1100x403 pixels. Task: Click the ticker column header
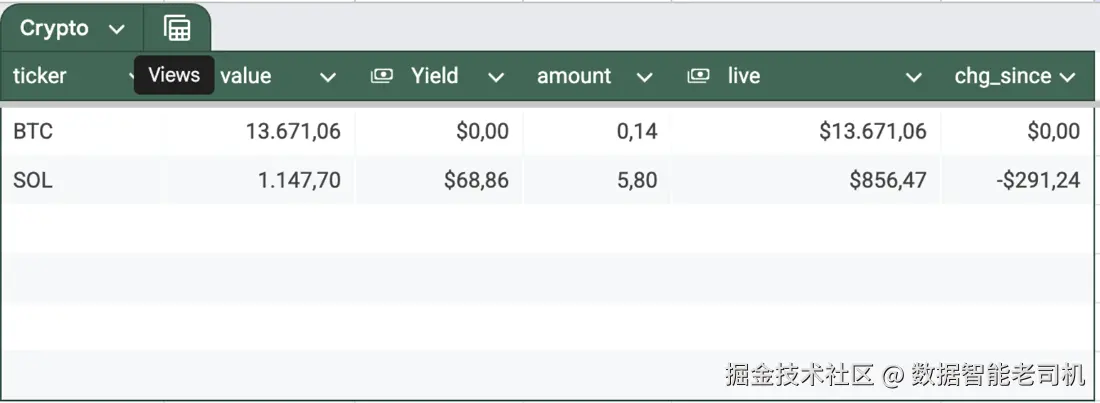(x=40, y=76)
